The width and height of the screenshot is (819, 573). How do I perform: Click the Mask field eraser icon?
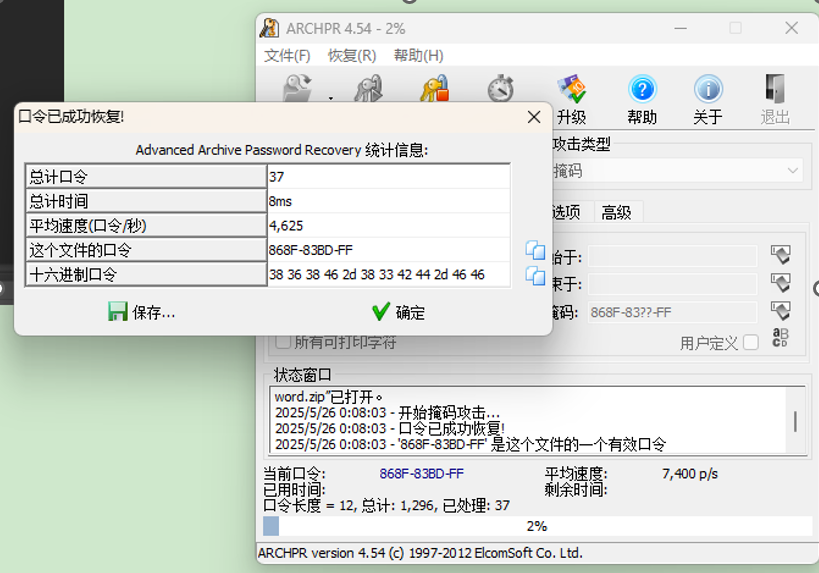click(780, 311)
